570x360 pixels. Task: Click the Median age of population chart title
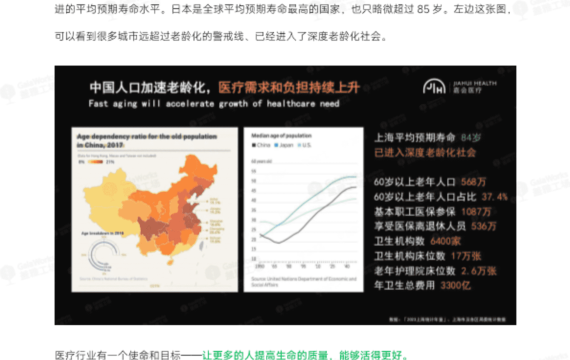click(281, 136)
